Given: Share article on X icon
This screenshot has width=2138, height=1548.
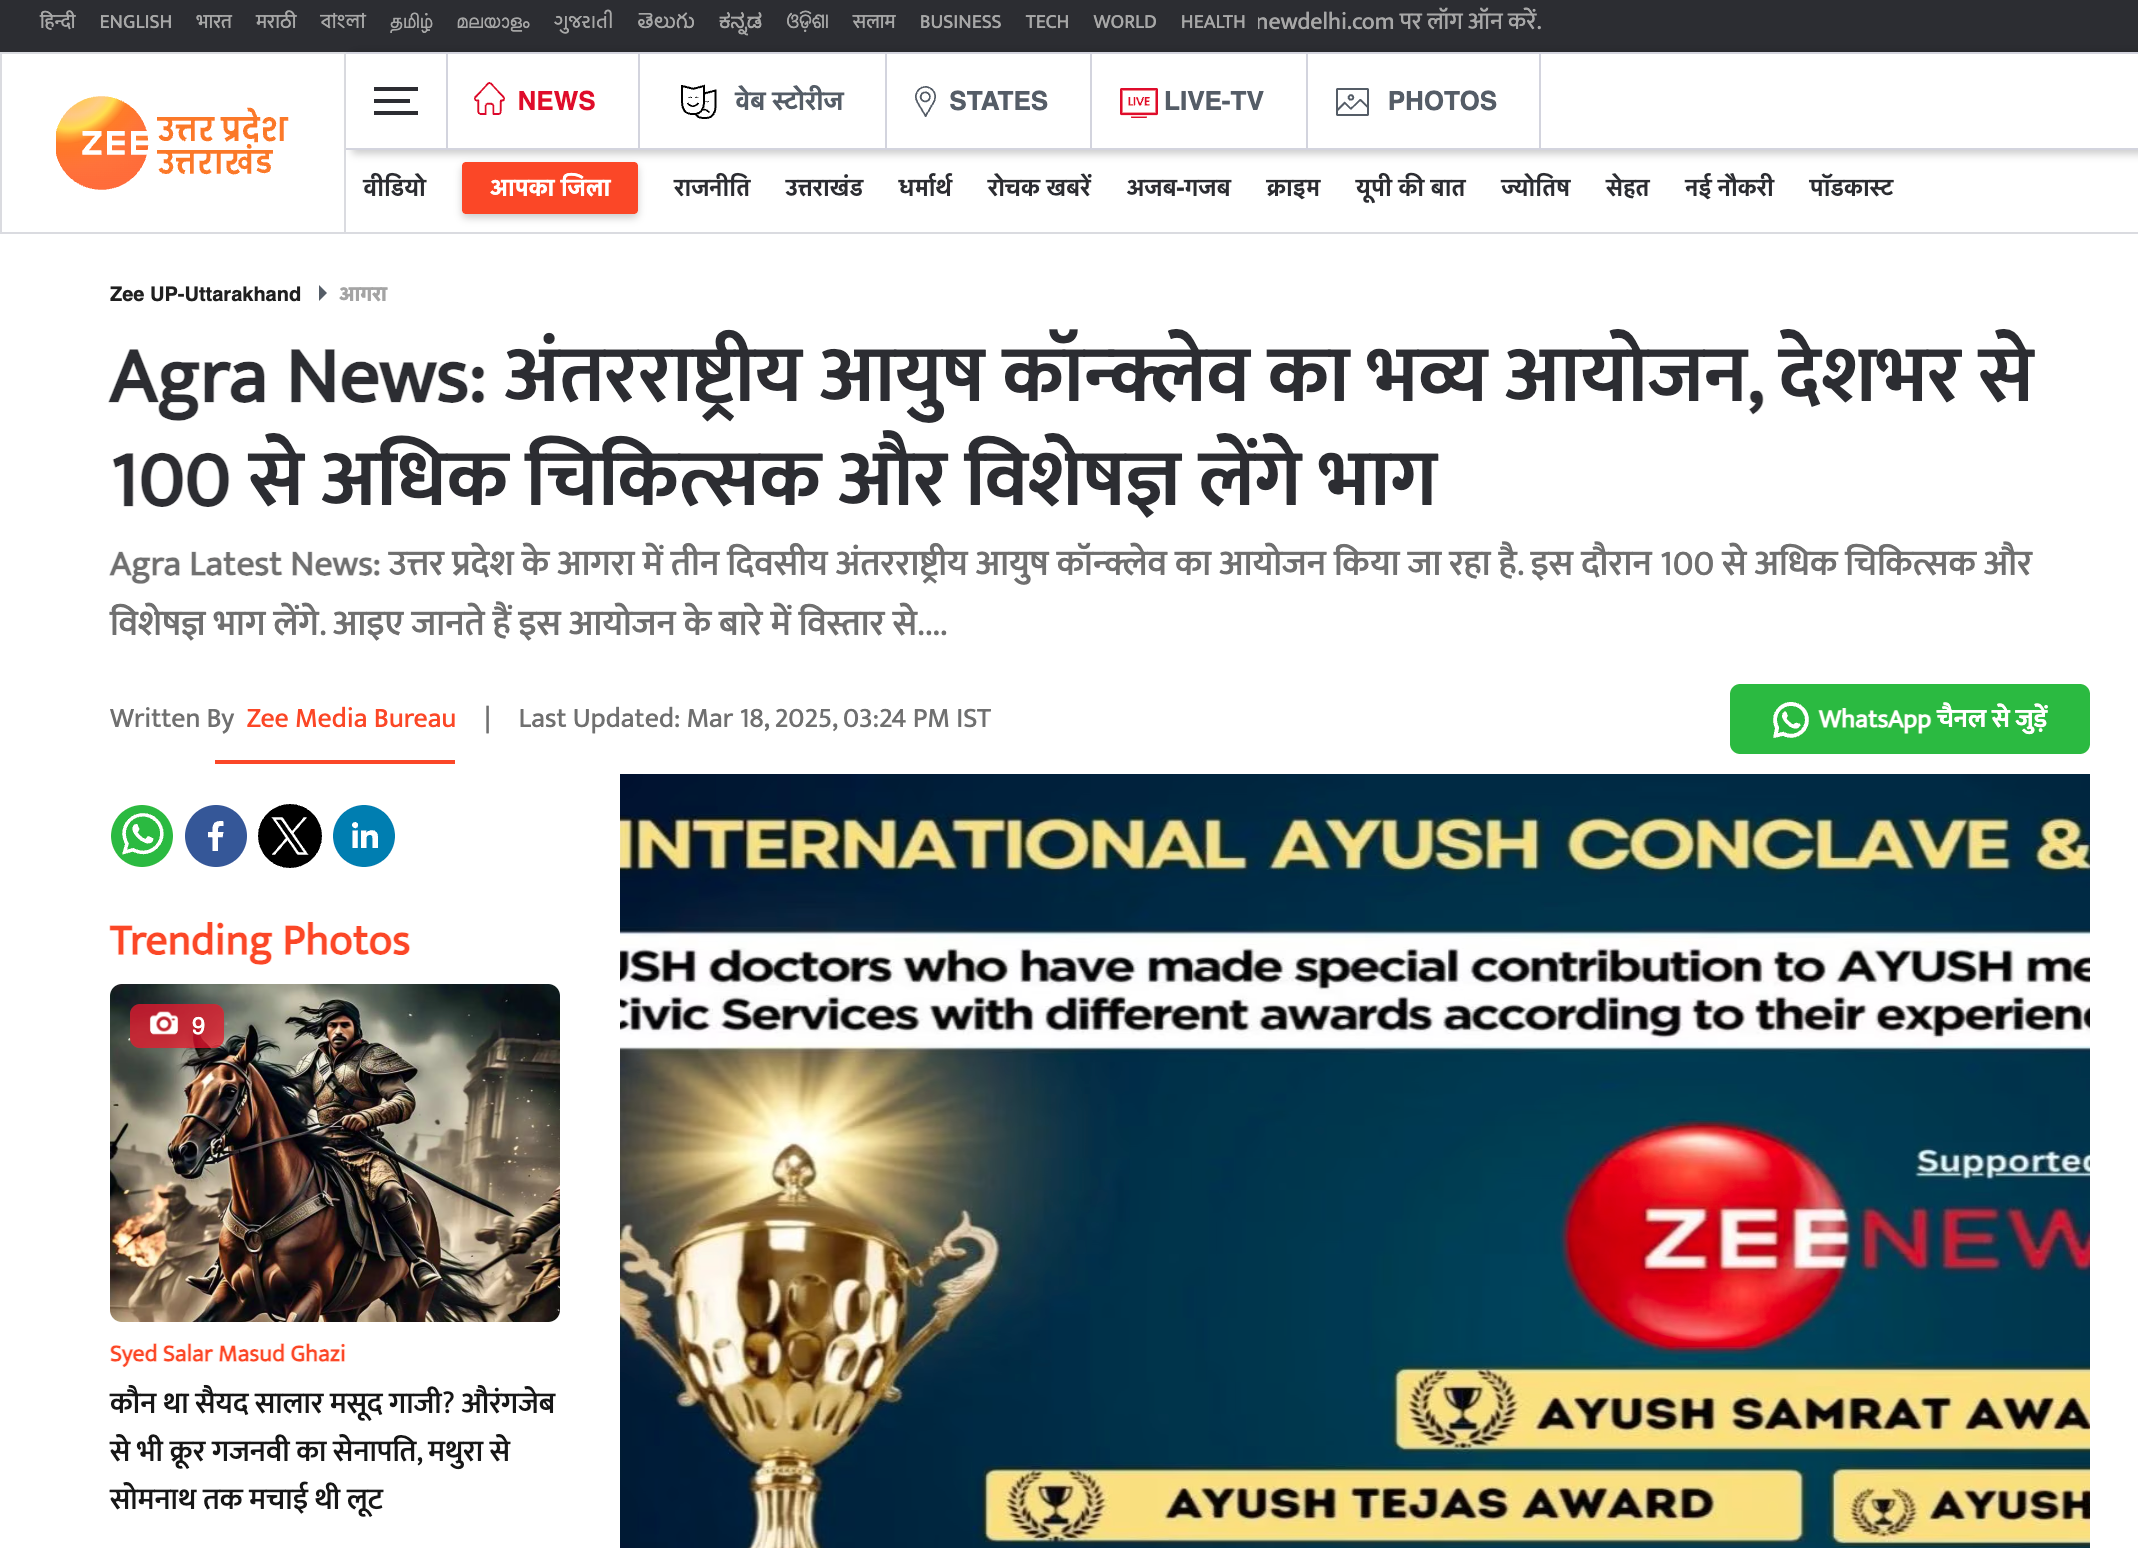Looking at the screenshot, I should point(290,836).
